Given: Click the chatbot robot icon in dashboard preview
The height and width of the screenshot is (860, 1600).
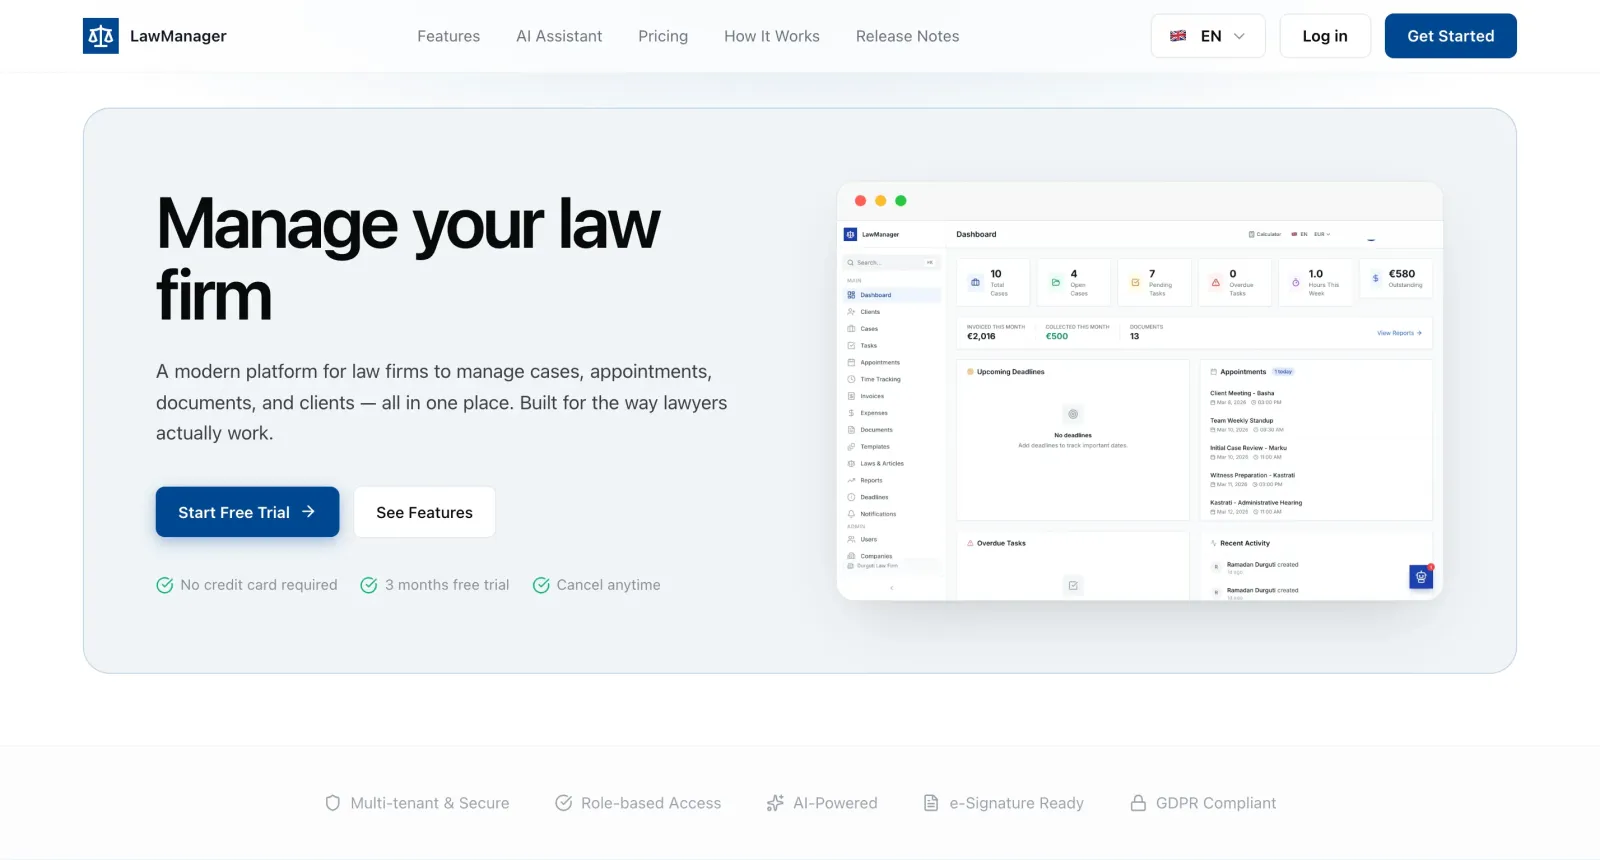Looking at the screenshot, I should coord(1421,577).
